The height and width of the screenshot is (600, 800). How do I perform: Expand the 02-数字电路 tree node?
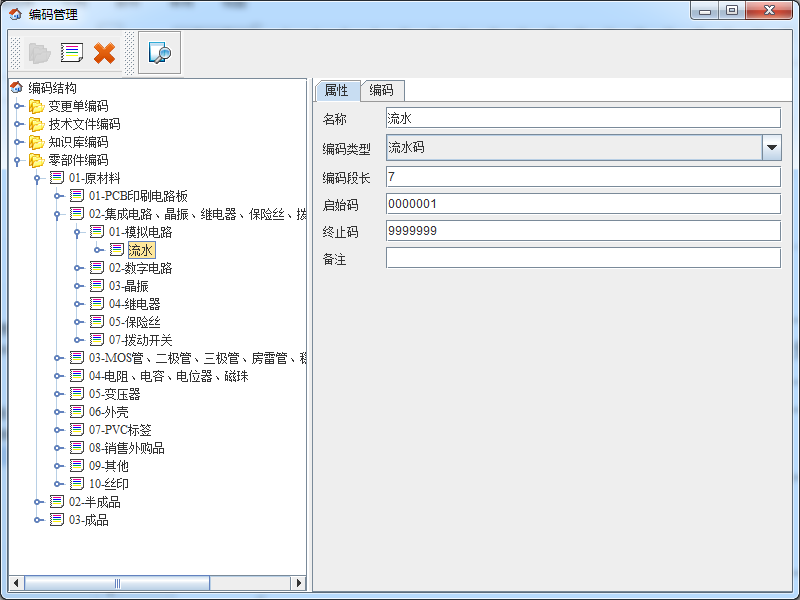click(x=79, y=268)
